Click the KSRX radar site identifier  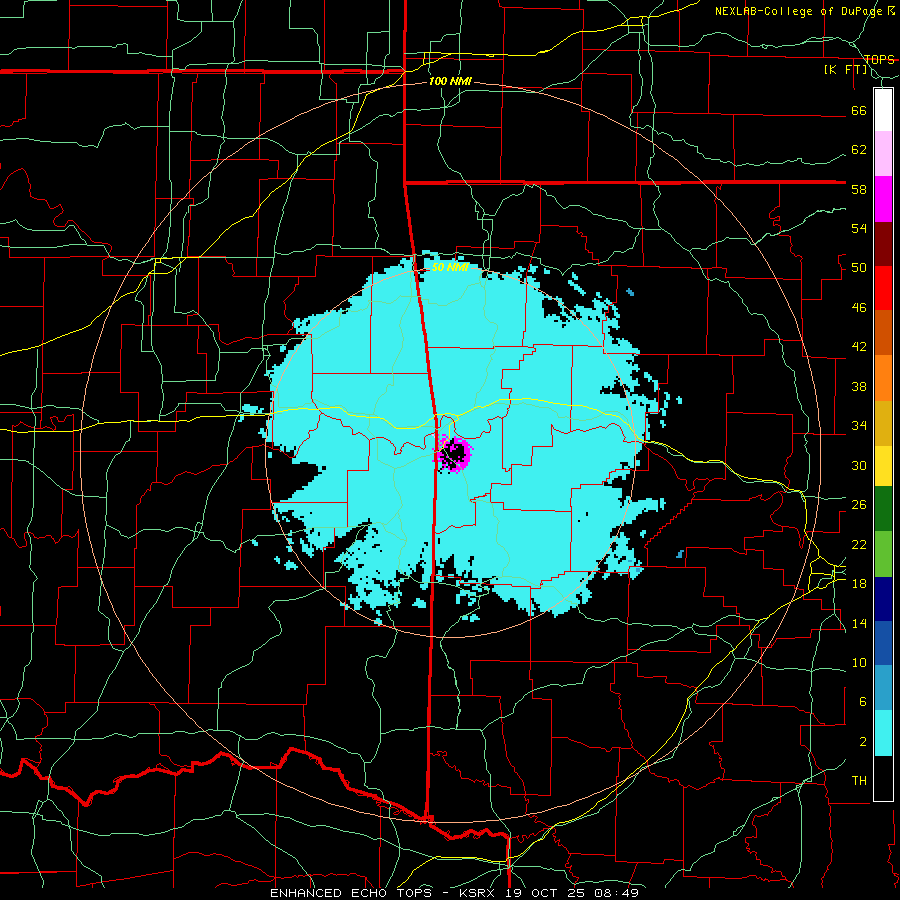pos(479,893)
